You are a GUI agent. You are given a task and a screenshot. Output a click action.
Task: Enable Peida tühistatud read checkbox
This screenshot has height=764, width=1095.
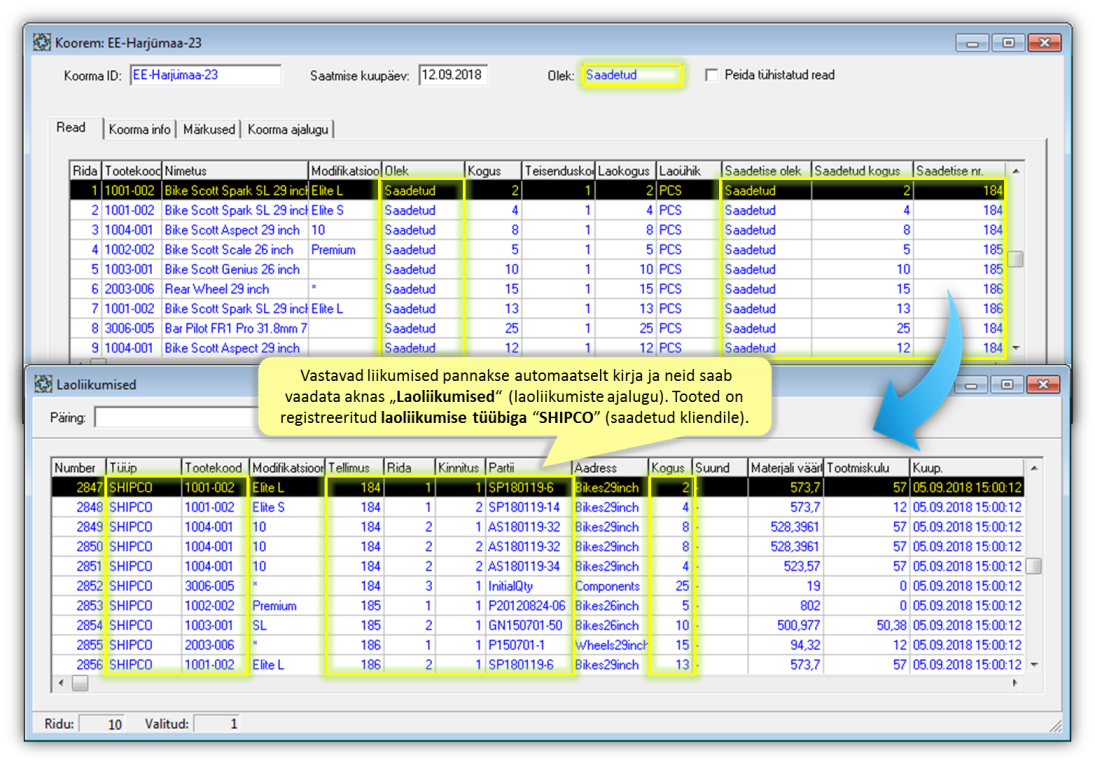pos(711,75)
